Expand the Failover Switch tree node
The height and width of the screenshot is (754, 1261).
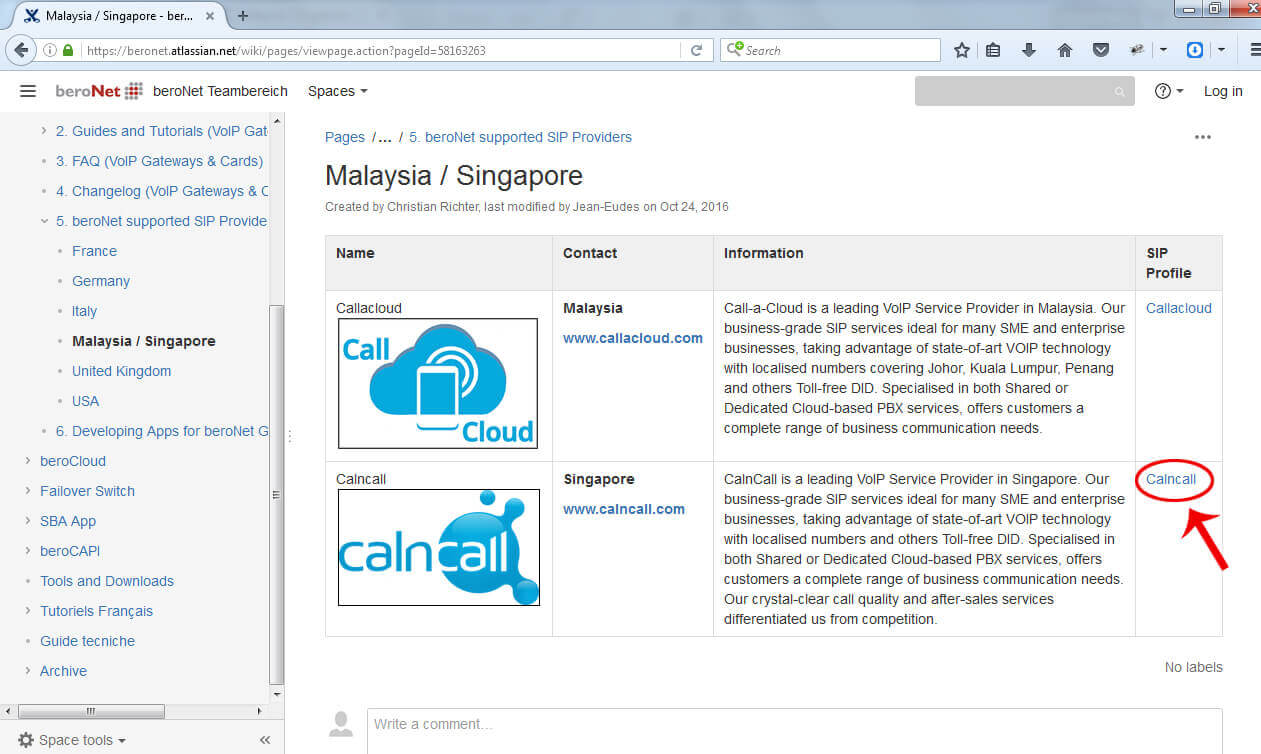pyautogui.click(x=28, y=491)
